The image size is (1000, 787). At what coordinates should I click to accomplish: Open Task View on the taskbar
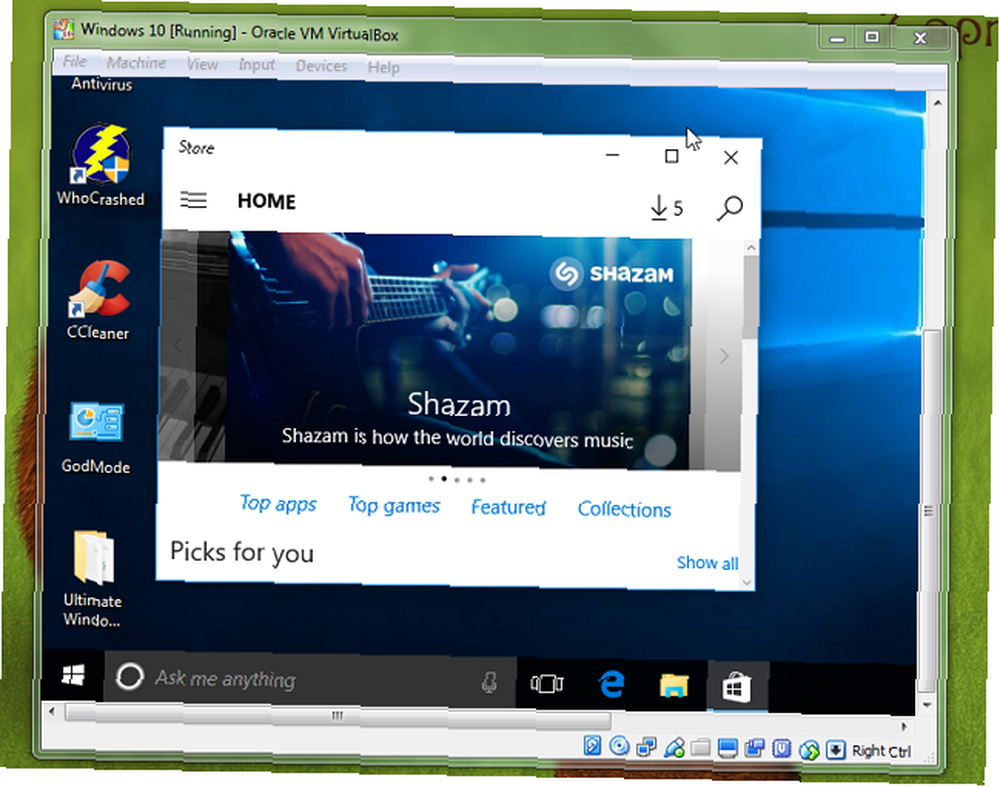[547, 684]
